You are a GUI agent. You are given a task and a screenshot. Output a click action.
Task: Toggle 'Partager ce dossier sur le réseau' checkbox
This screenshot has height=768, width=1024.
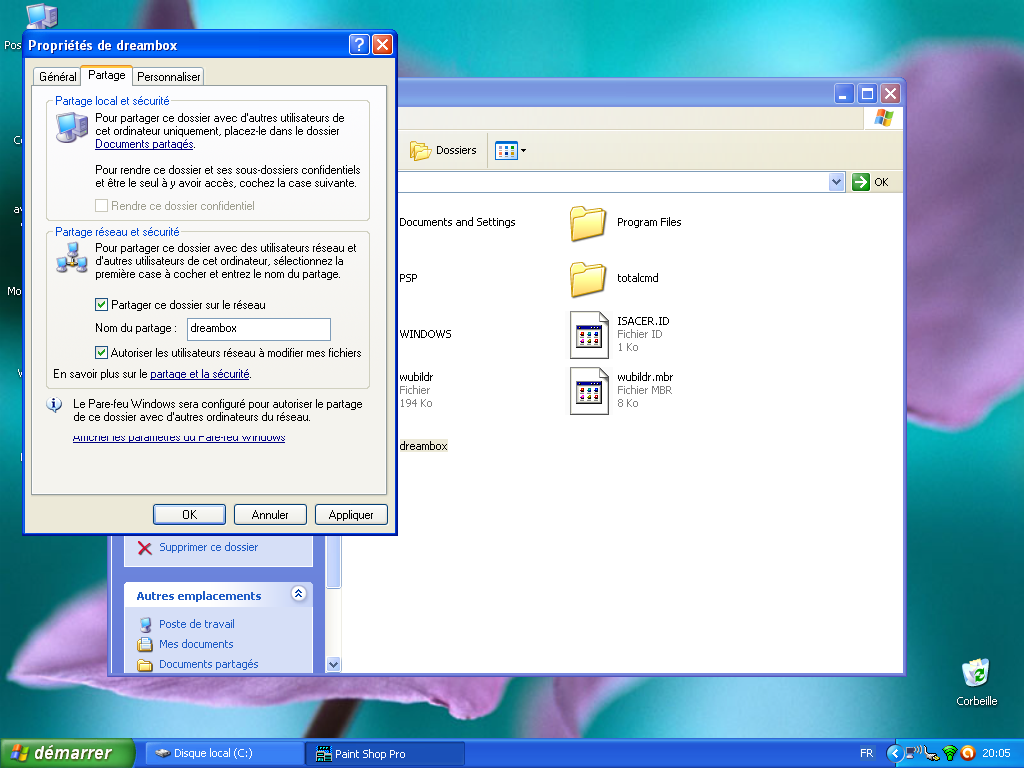(x=101, y=305)
